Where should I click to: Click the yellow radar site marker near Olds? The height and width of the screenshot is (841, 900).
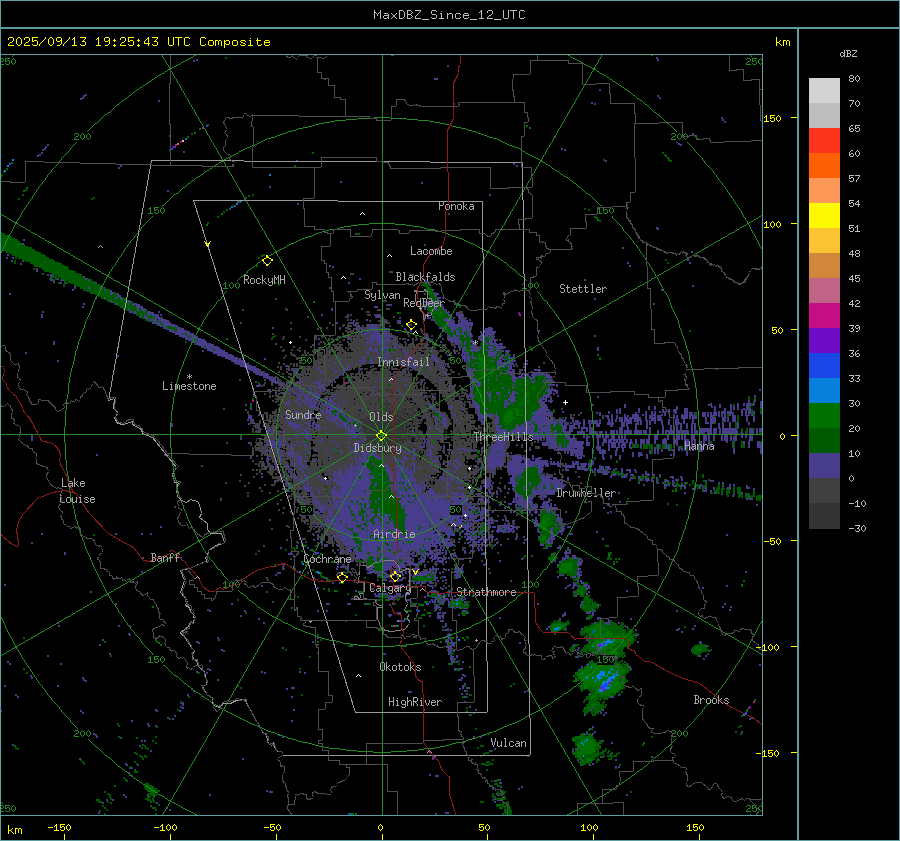coord(381,436)
